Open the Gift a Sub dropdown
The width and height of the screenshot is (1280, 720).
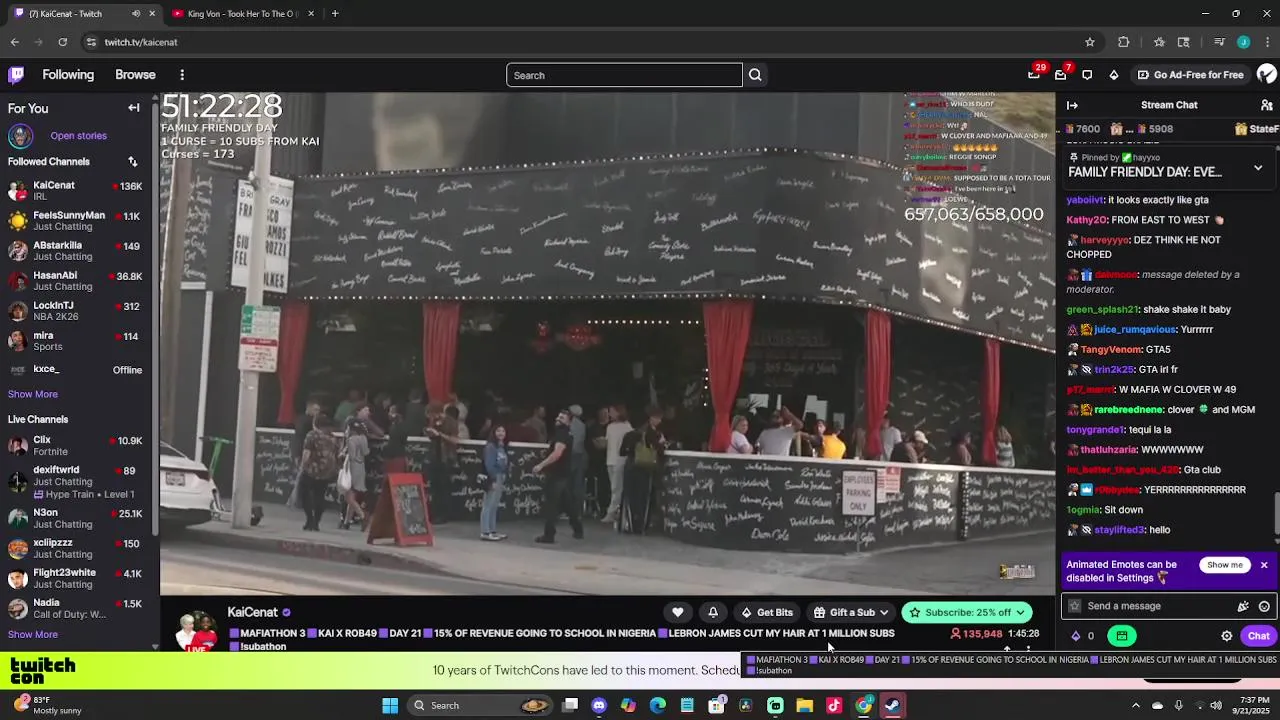click(x=851, y=612)
